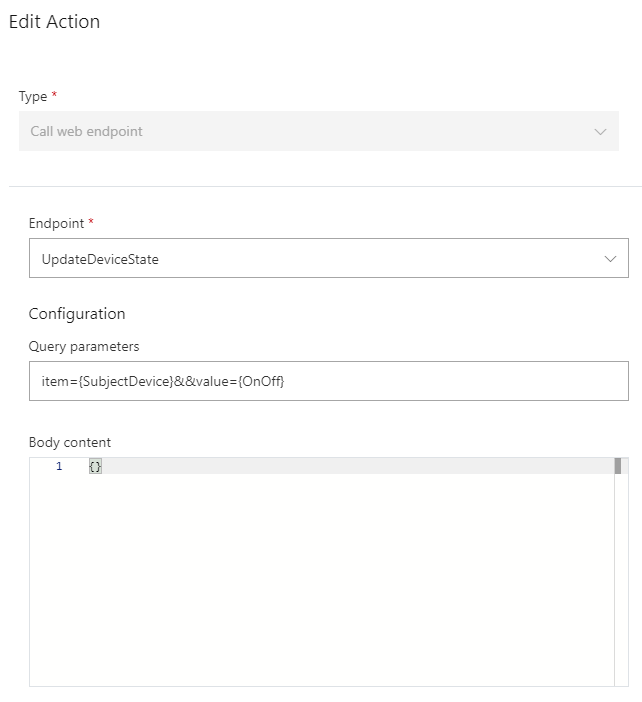Click the 'Endpoint' field label
Viewport: 642px width, 702px height.
click(57, 224)
